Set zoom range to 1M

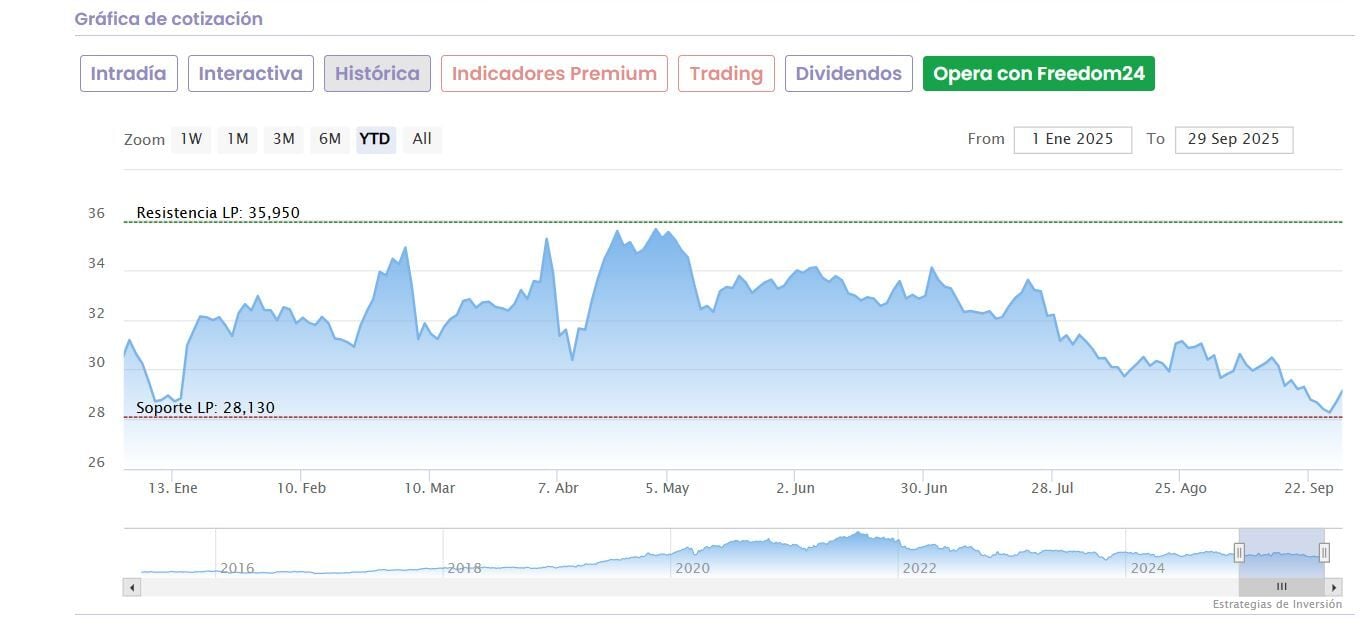tap(237, 139)
